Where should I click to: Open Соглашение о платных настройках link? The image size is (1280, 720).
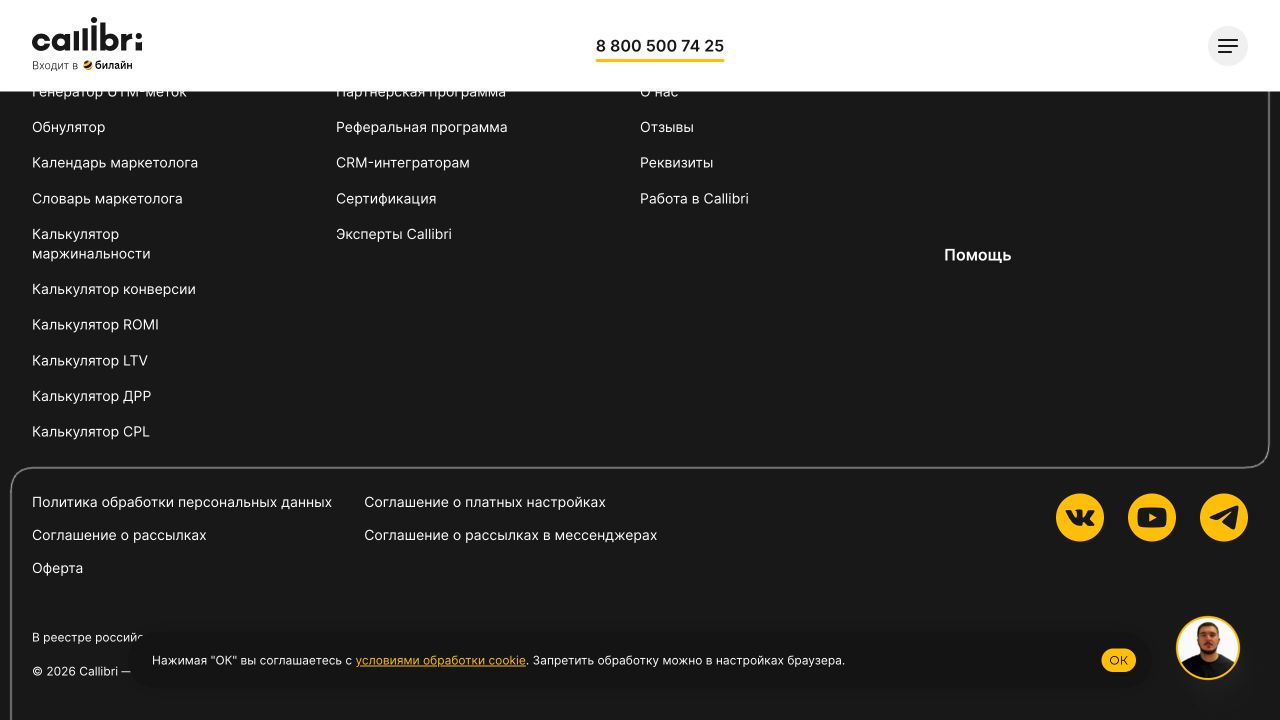[x=485, y=502]
